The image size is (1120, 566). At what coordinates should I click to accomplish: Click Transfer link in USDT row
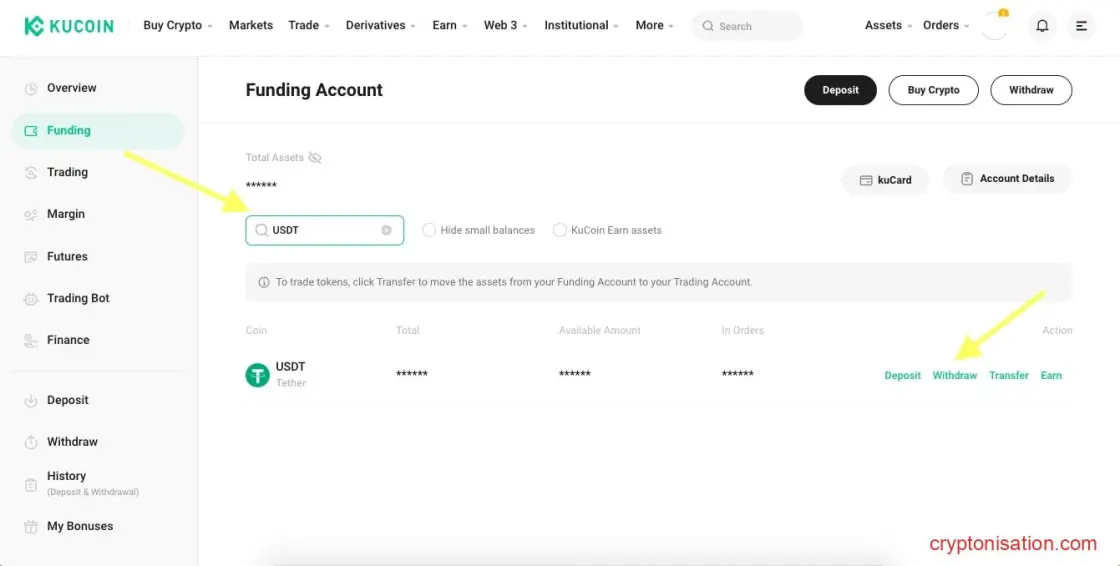click(x=1009, y=375)
